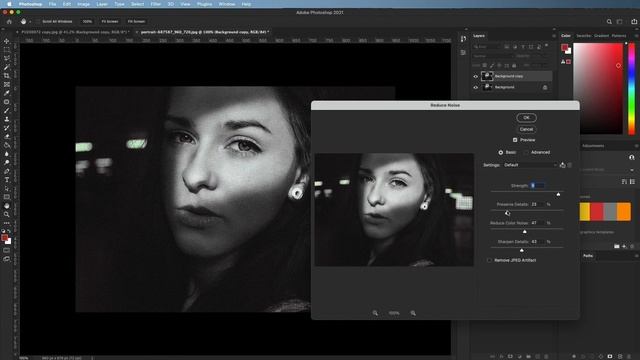Select the Eyedropper tool

pos(7,93)
